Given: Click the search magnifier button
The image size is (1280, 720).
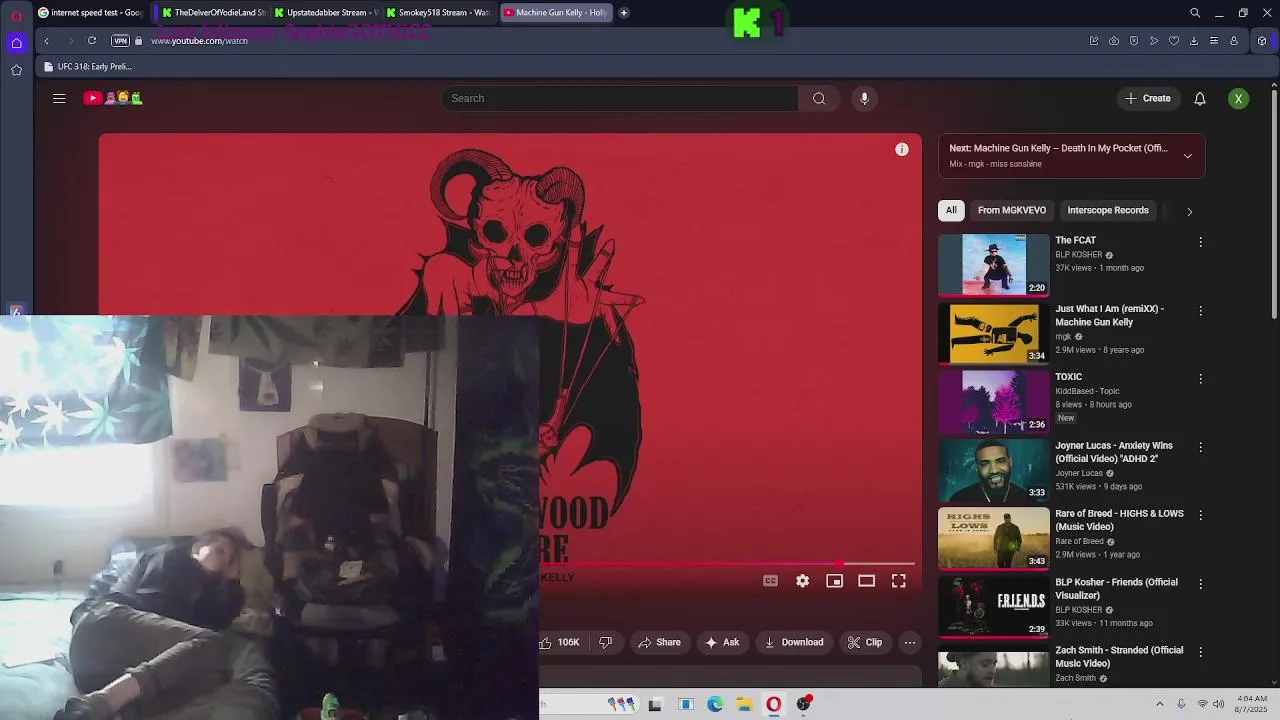Looking at the screenshot, I should point(819,98).
